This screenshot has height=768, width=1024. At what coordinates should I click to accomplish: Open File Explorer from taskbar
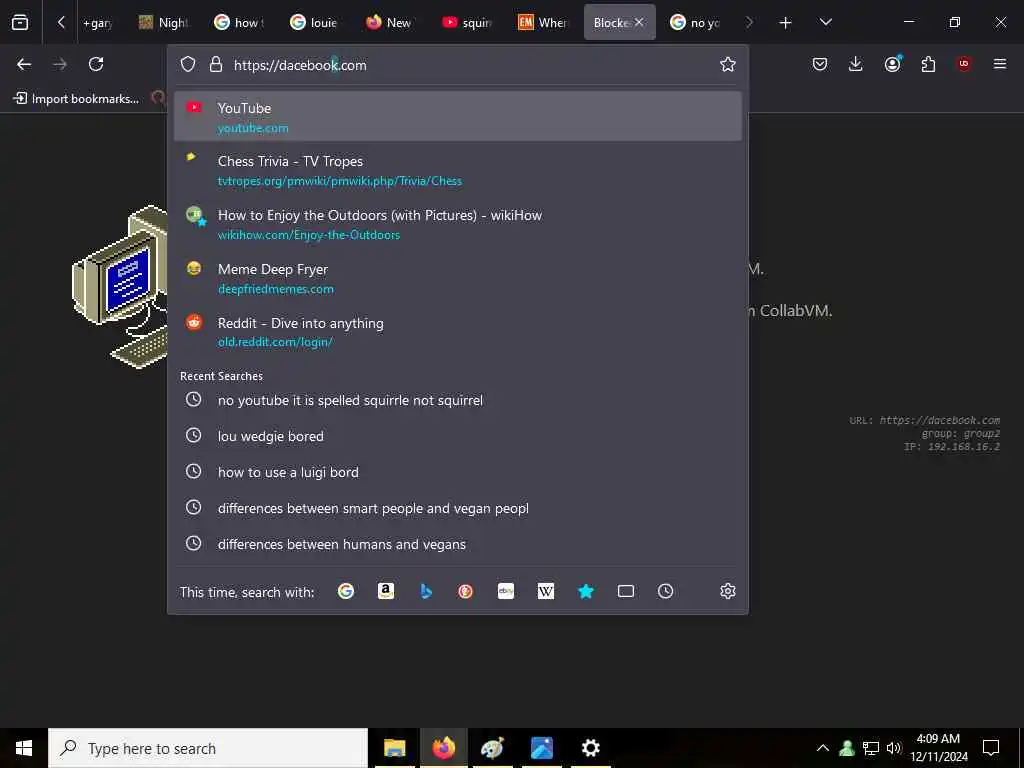(x=394, y=748)
